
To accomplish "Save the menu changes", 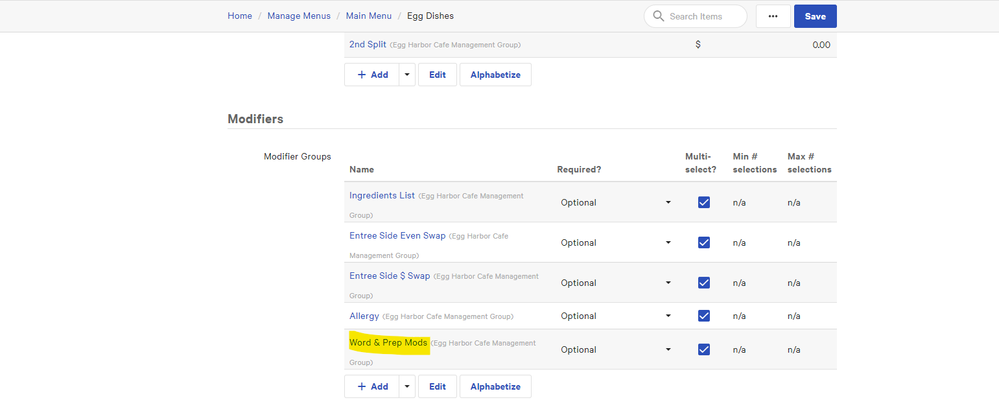I will [x=815, y=17].
